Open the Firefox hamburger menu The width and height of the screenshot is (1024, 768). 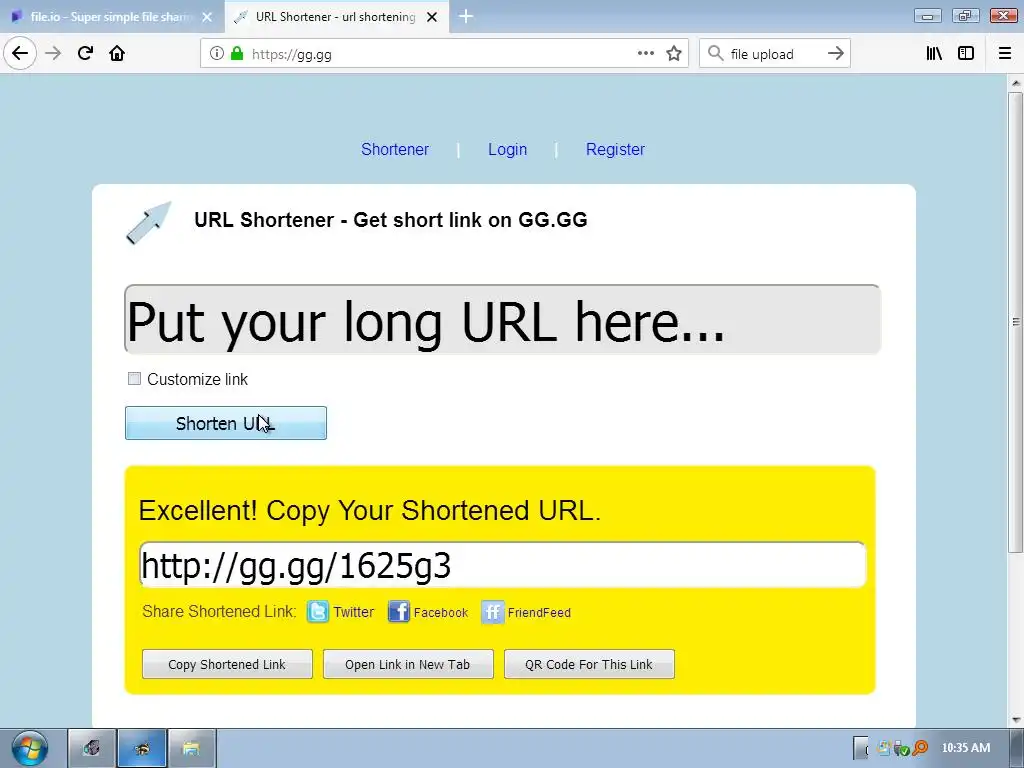pyautogui.click(x=1005, y=54)
